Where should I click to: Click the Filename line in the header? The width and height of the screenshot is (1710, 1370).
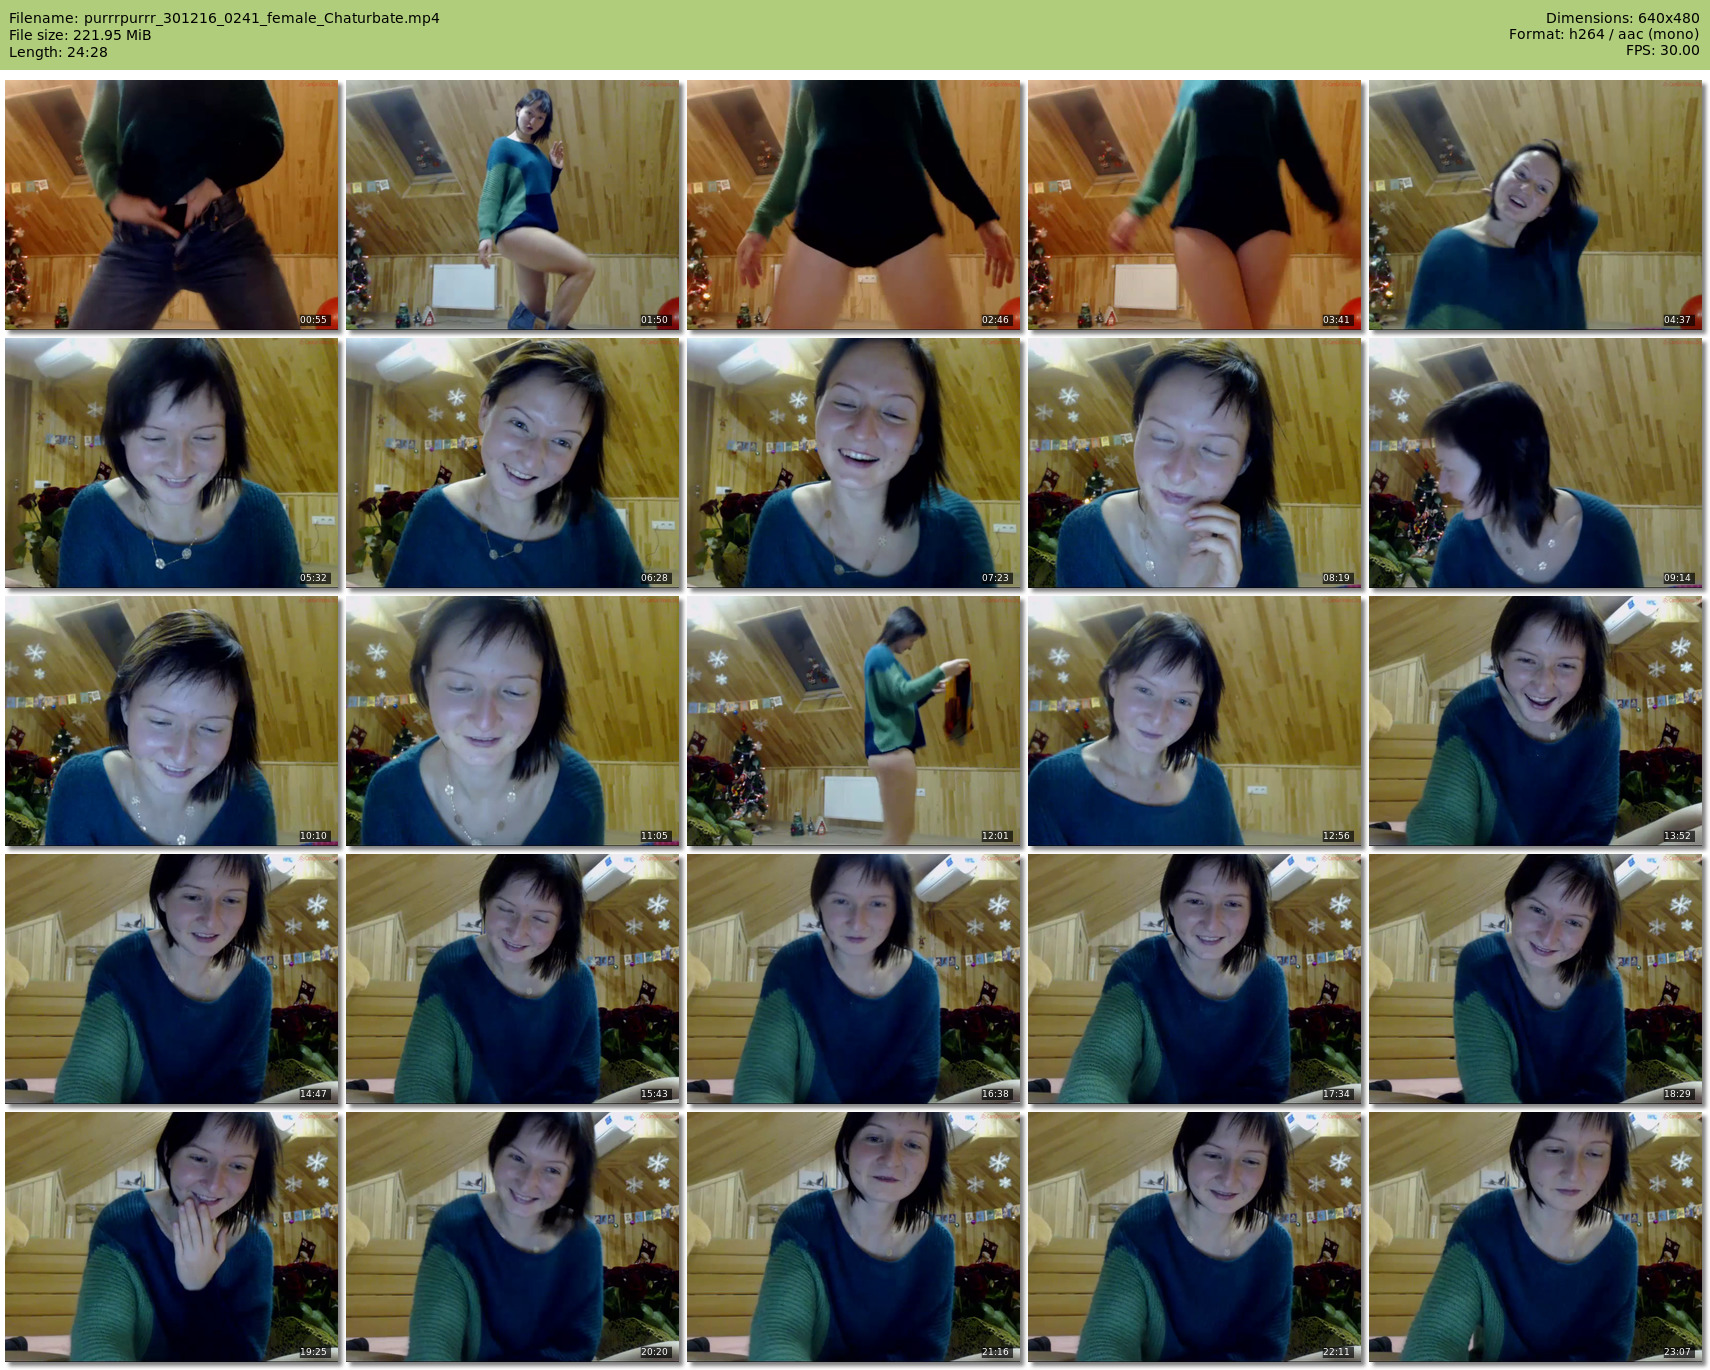224,18
